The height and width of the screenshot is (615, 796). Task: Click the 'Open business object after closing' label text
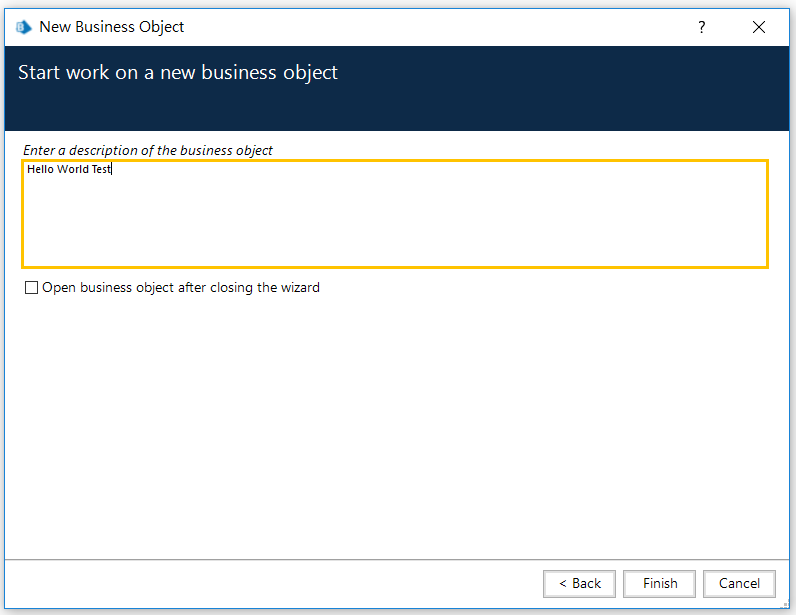coord(180,288)
